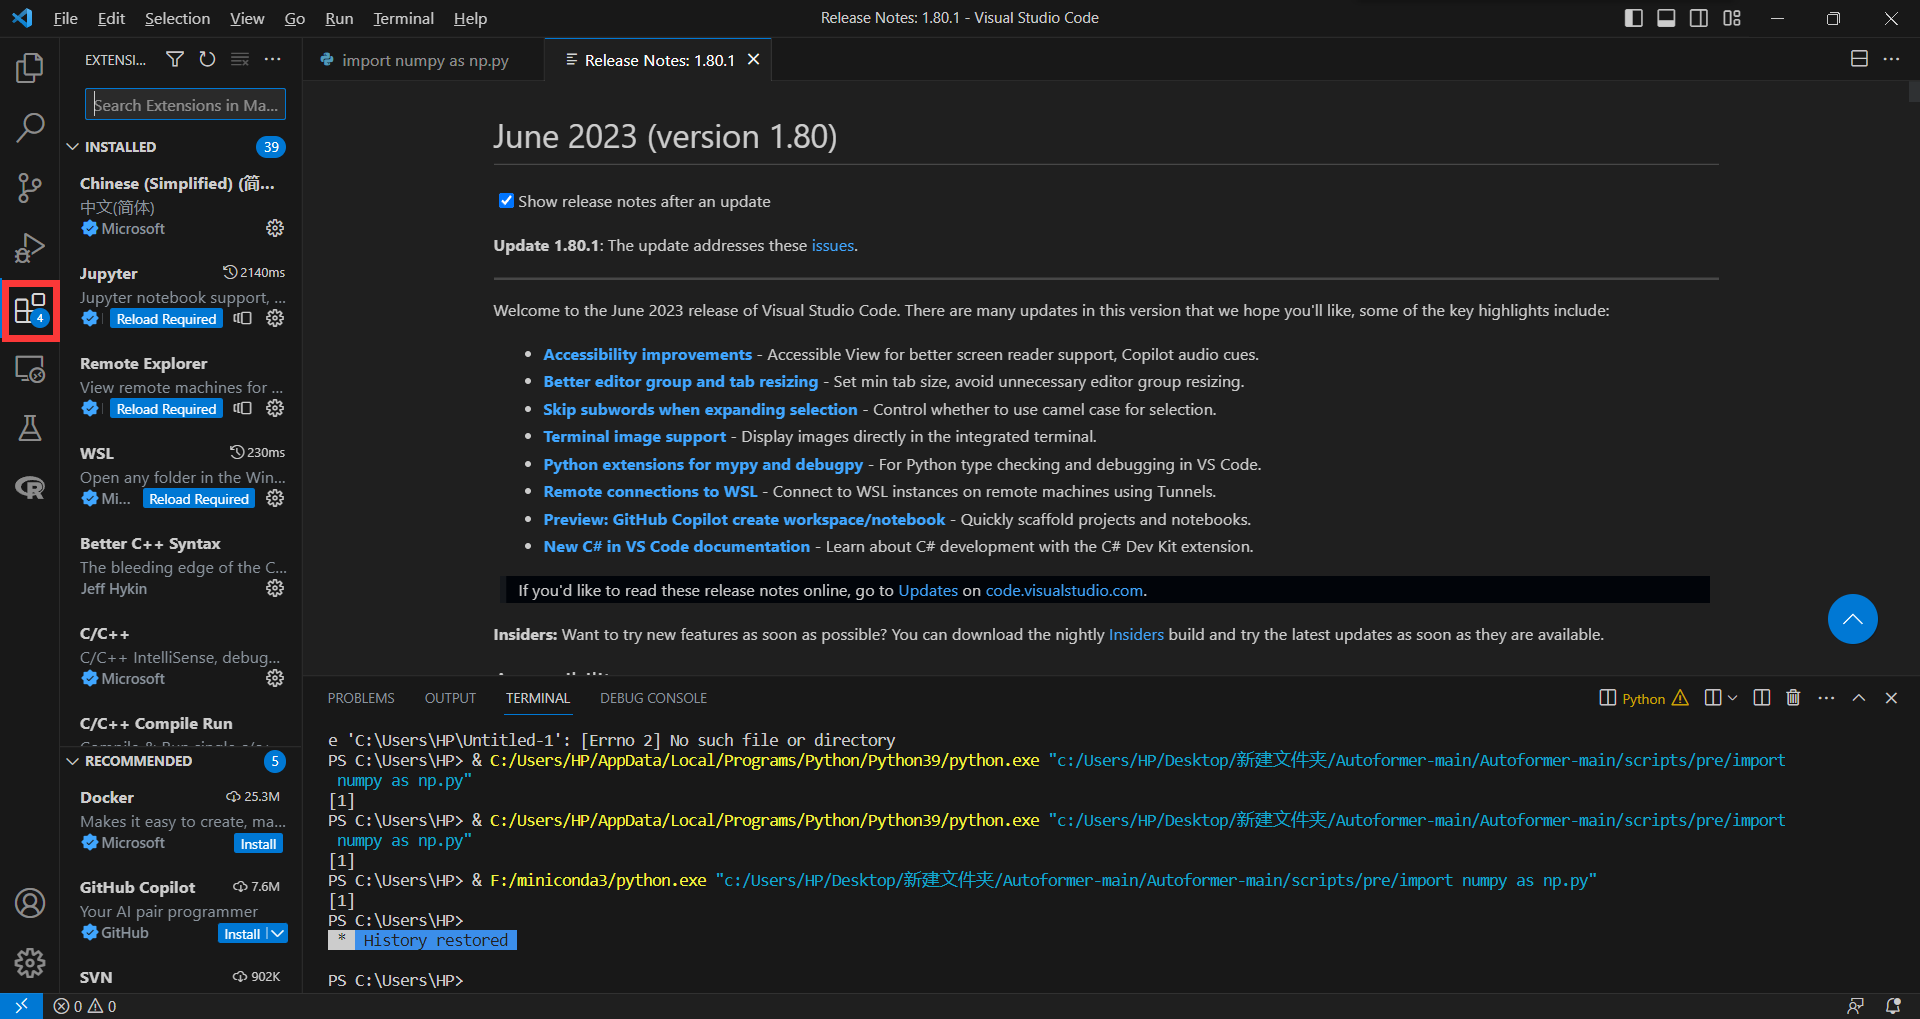Switch to DEBUG CONSOLE tab
Image resolution: width=1920 pixels, height=1019 pixels.
pyautogui.click(x=653, y=698)
